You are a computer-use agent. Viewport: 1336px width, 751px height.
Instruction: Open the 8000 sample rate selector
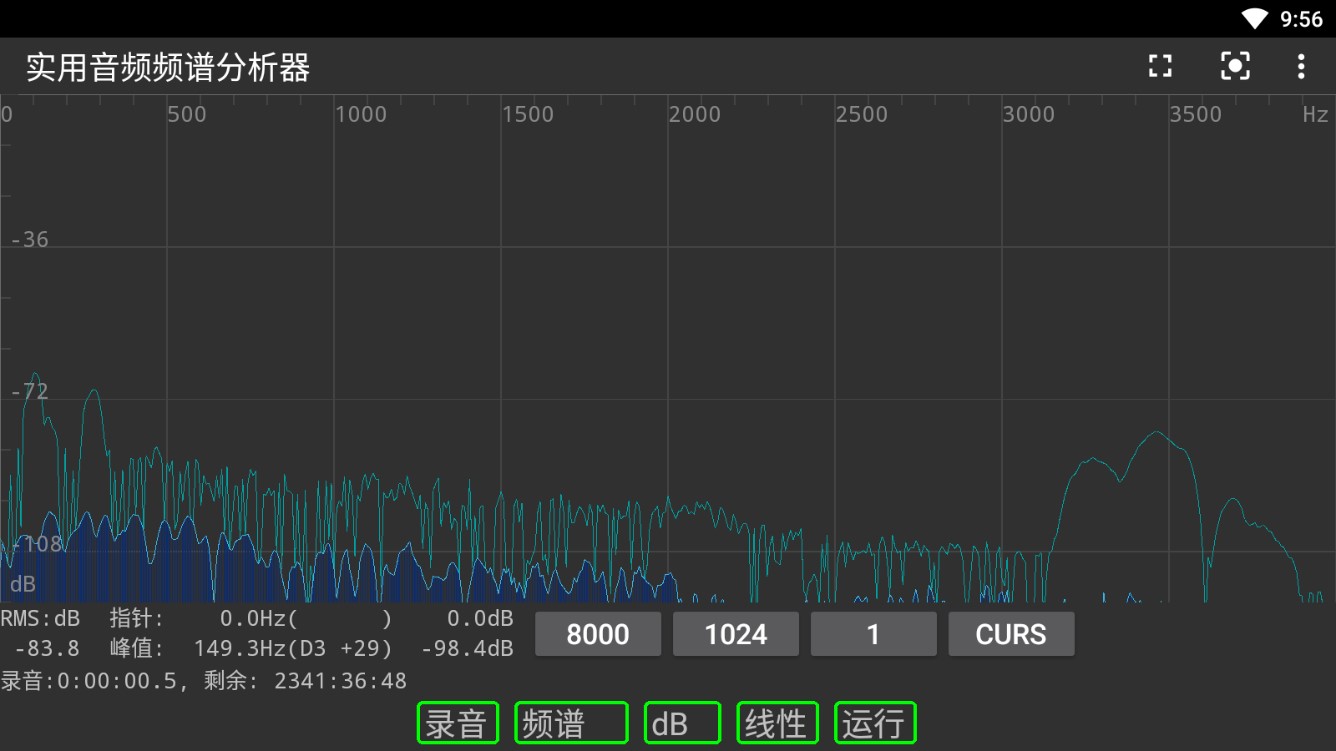point(598,634)
